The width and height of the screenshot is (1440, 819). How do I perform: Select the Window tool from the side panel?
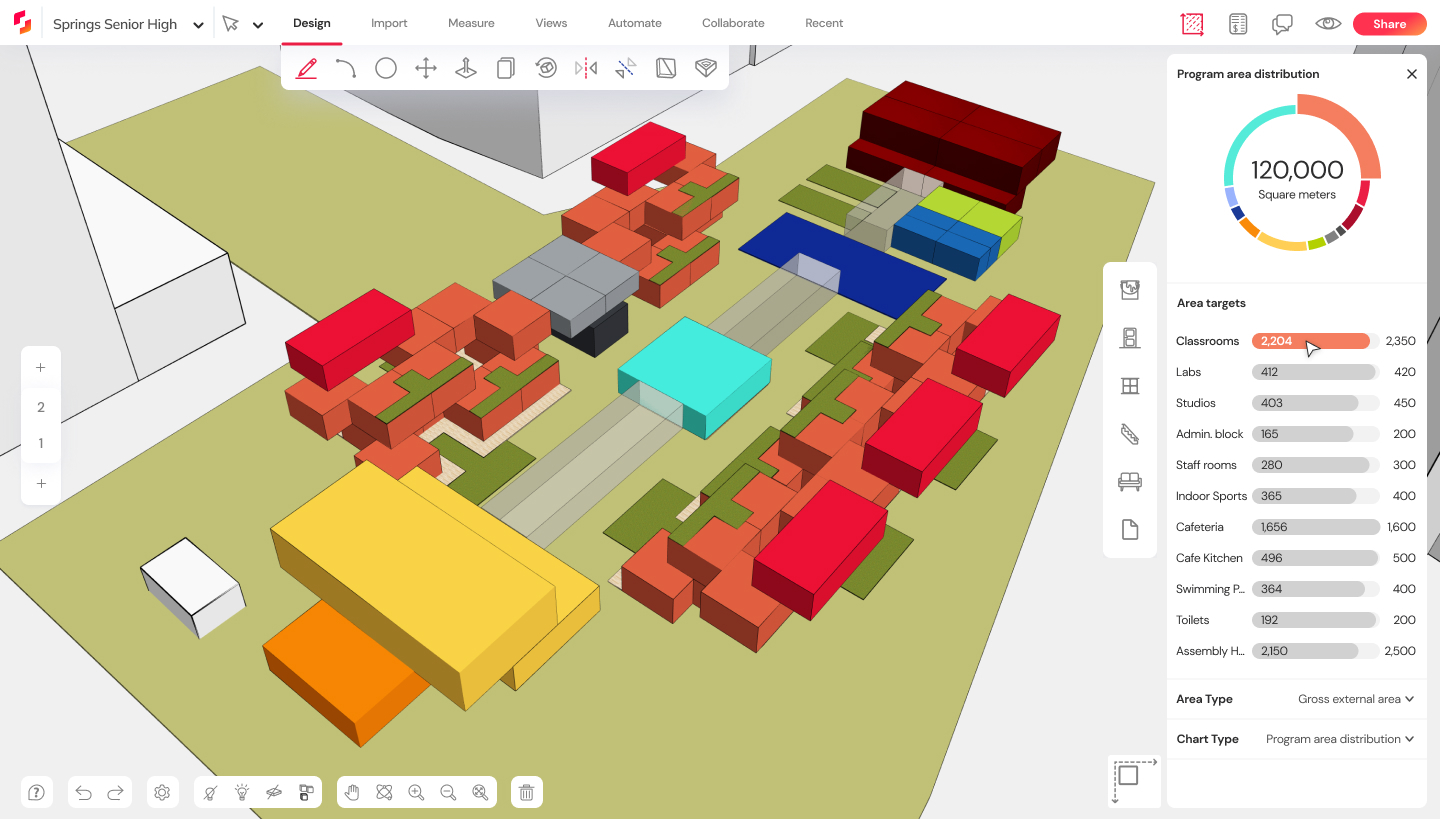1130,385
